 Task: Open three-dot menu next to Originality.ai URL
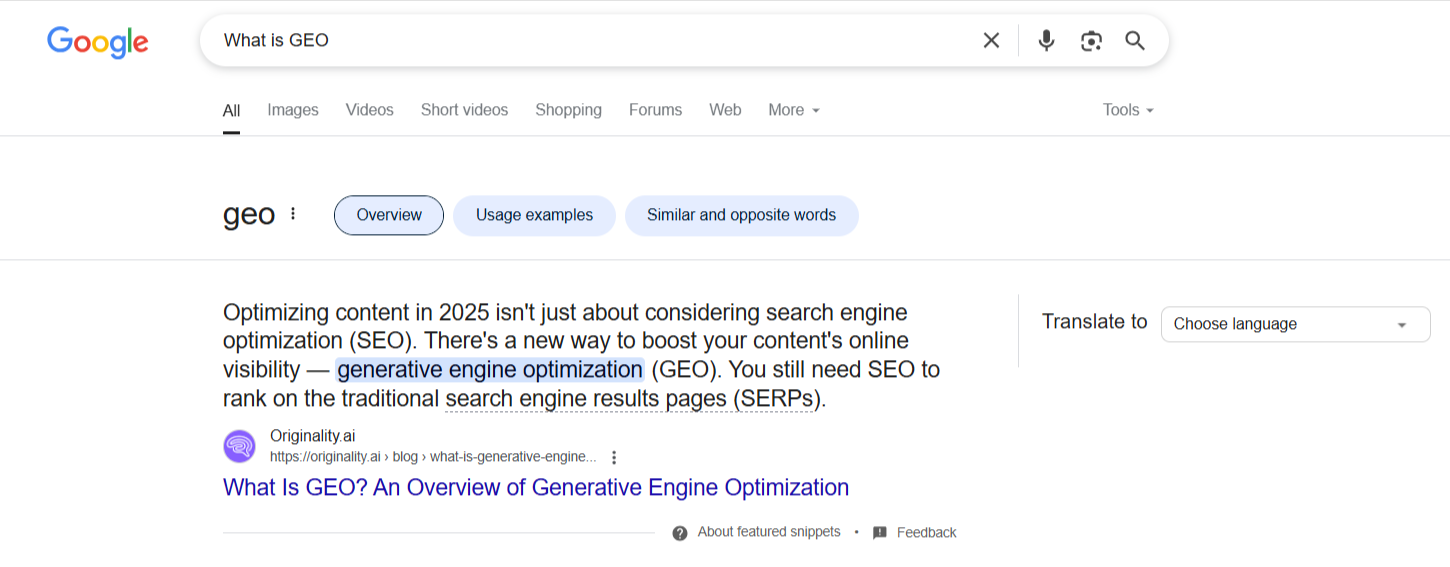pyautogui.click(x=614, y=457)
